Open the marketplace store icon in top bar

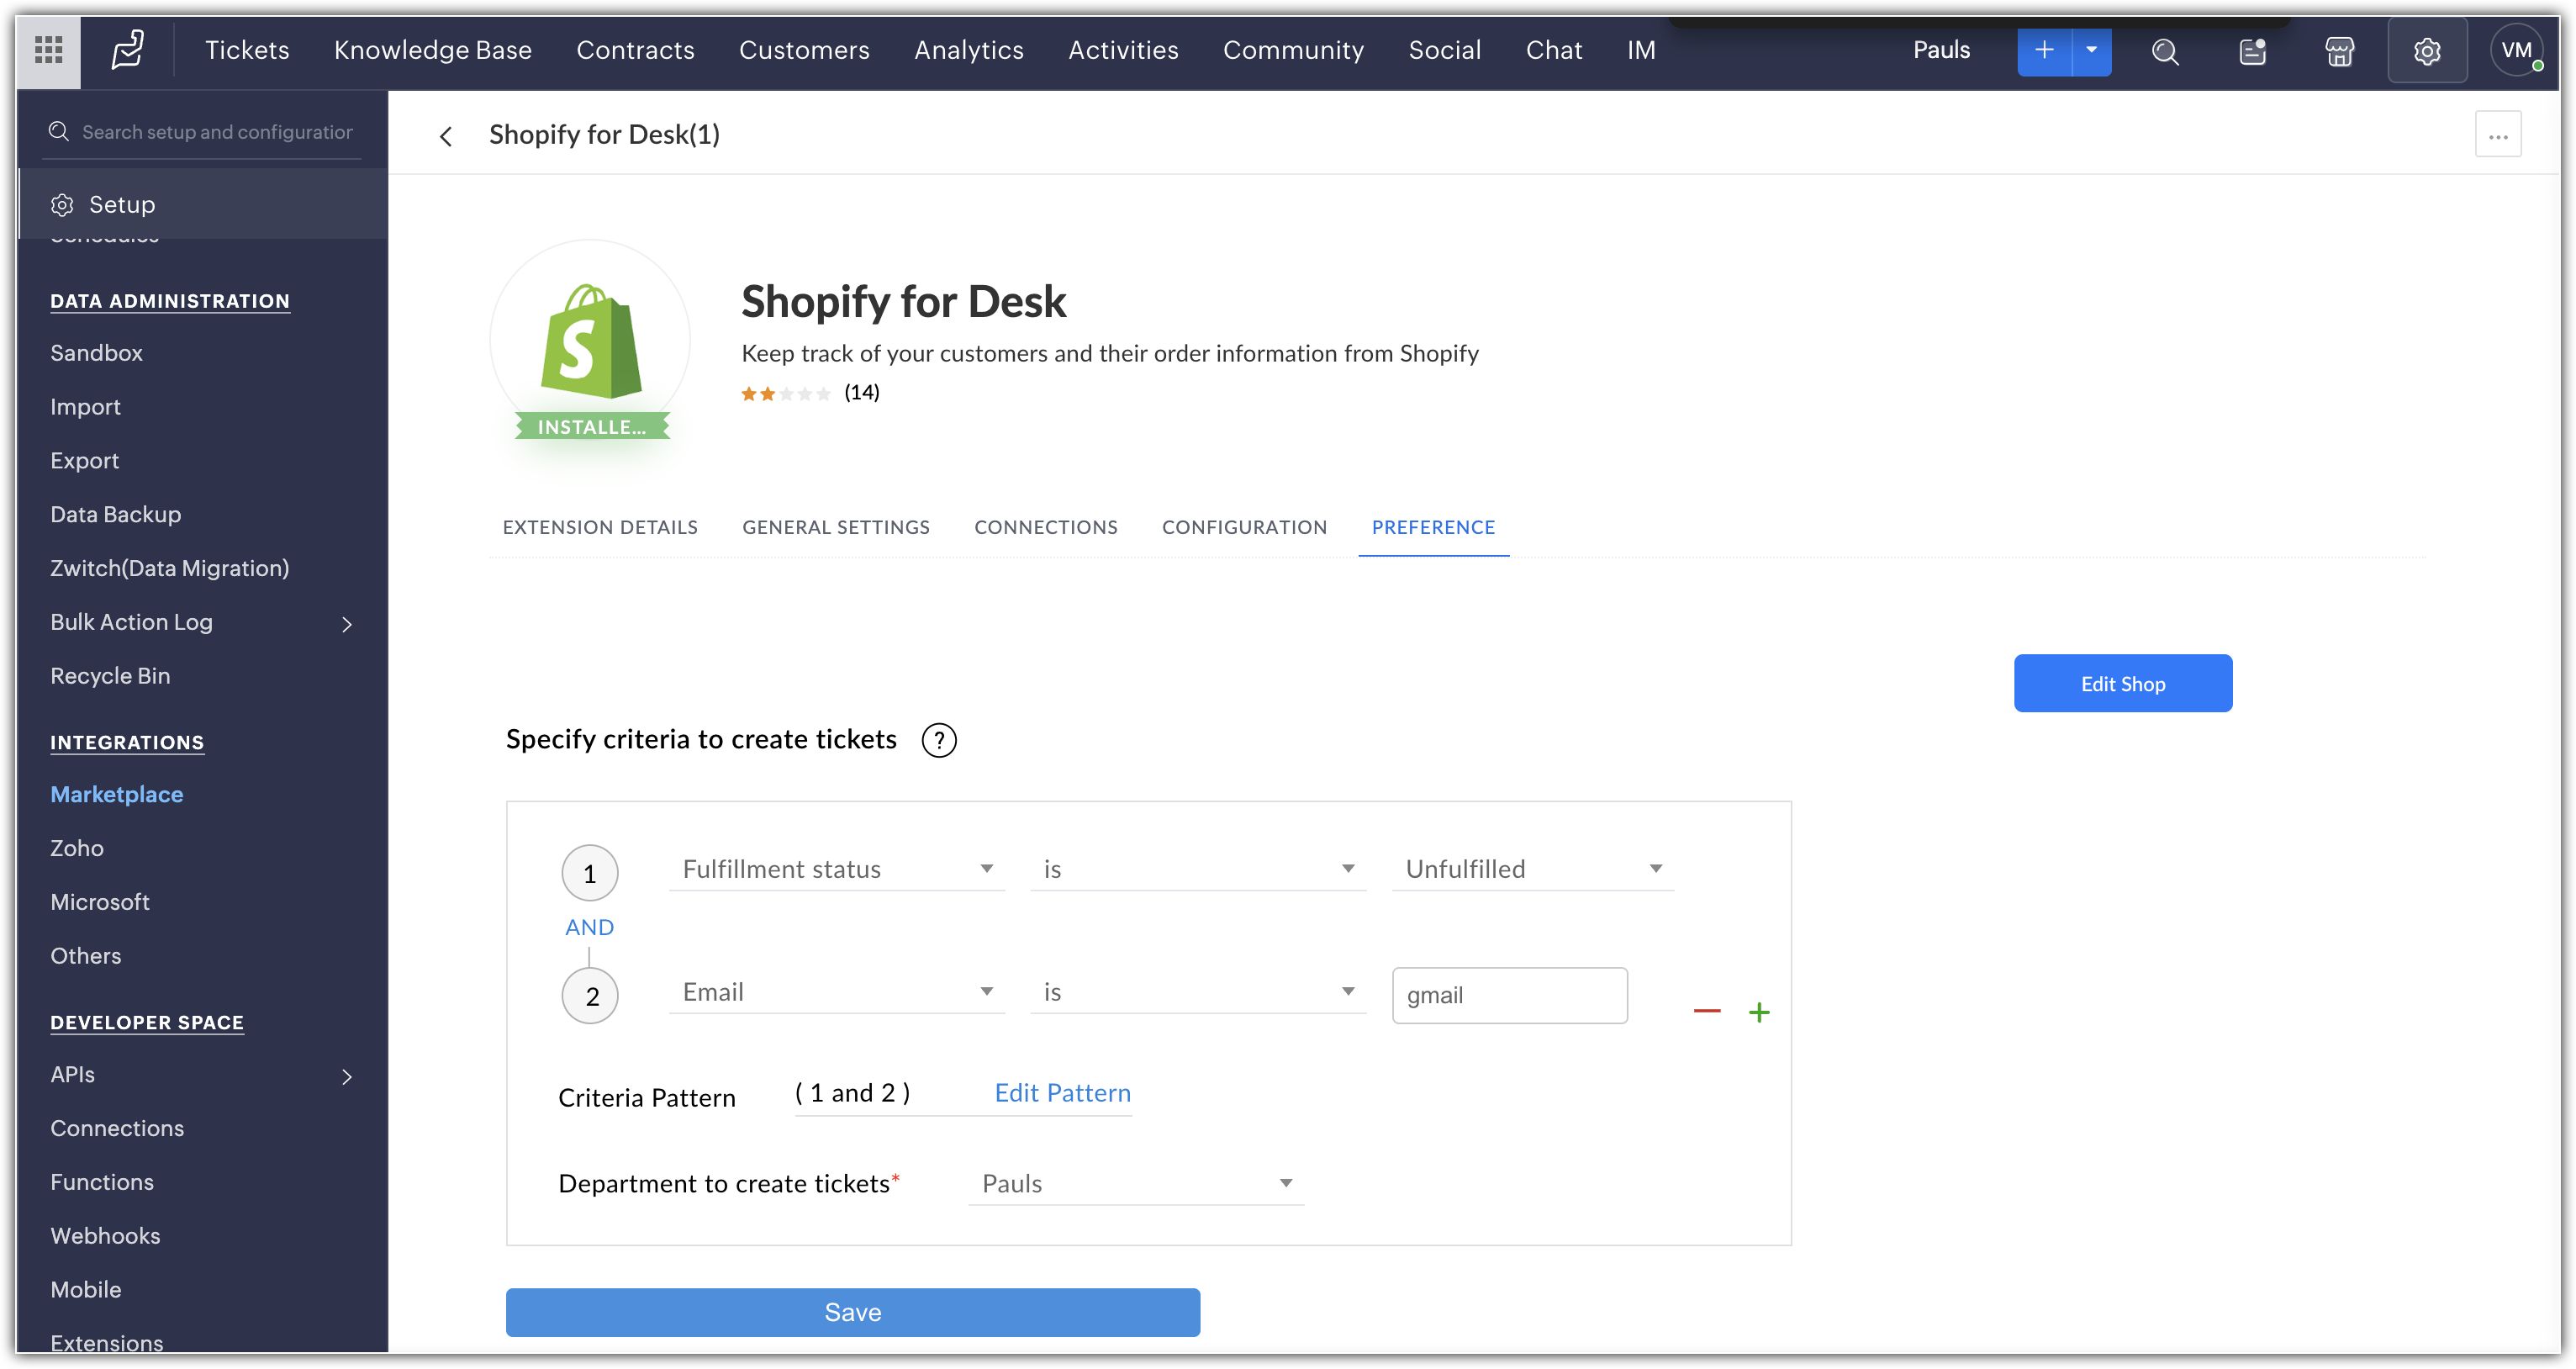point(2339,51)
